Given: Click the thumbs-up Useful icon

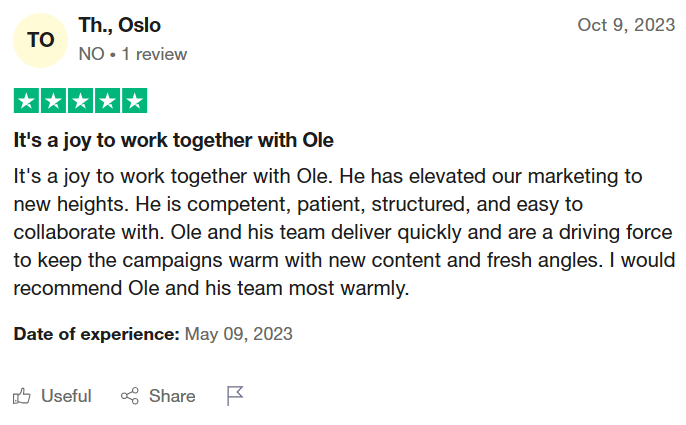Looking at the screenshot, I should [x=22, y=396].
